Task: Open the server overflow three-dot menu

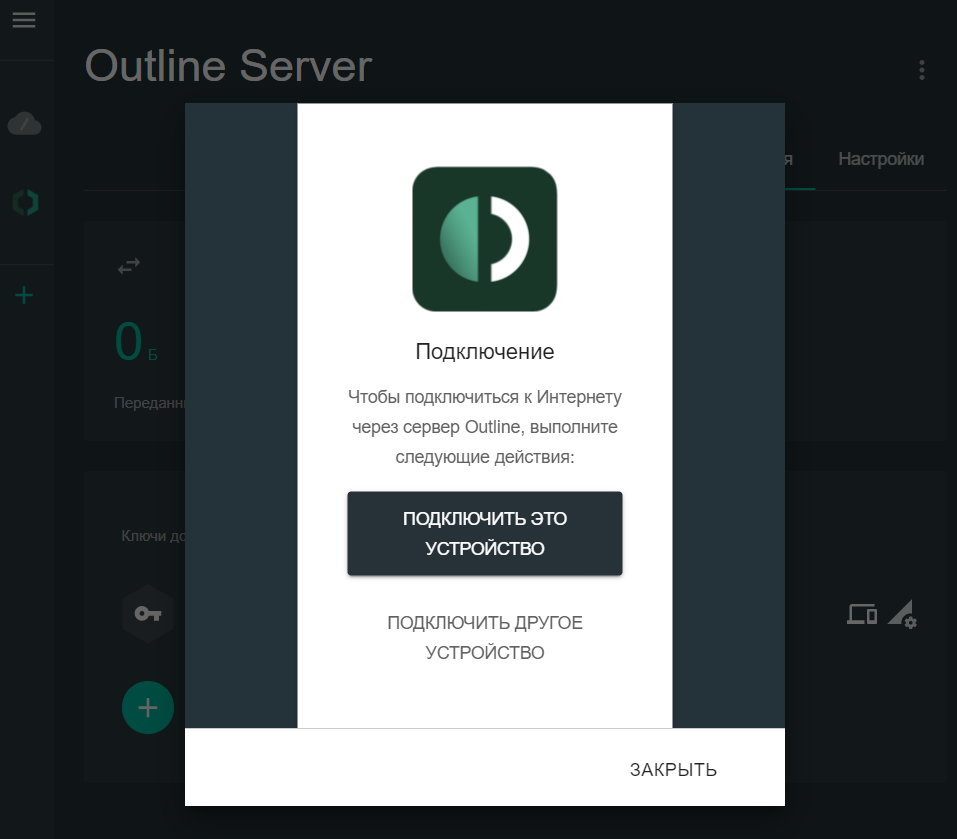Action: [920, 69]
